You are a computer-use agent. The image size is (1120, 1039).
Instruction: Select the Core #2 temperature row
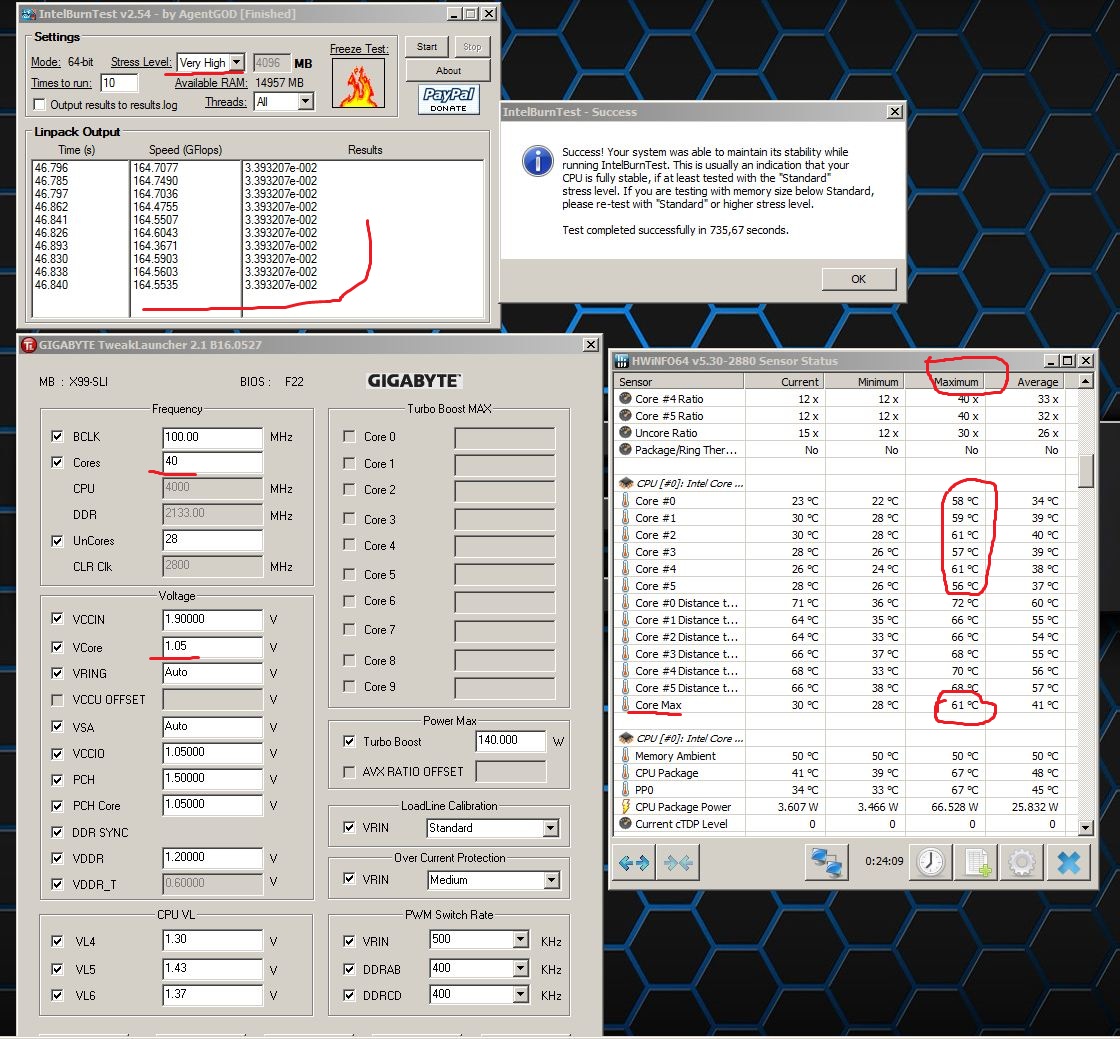click(x=839, y=535)
